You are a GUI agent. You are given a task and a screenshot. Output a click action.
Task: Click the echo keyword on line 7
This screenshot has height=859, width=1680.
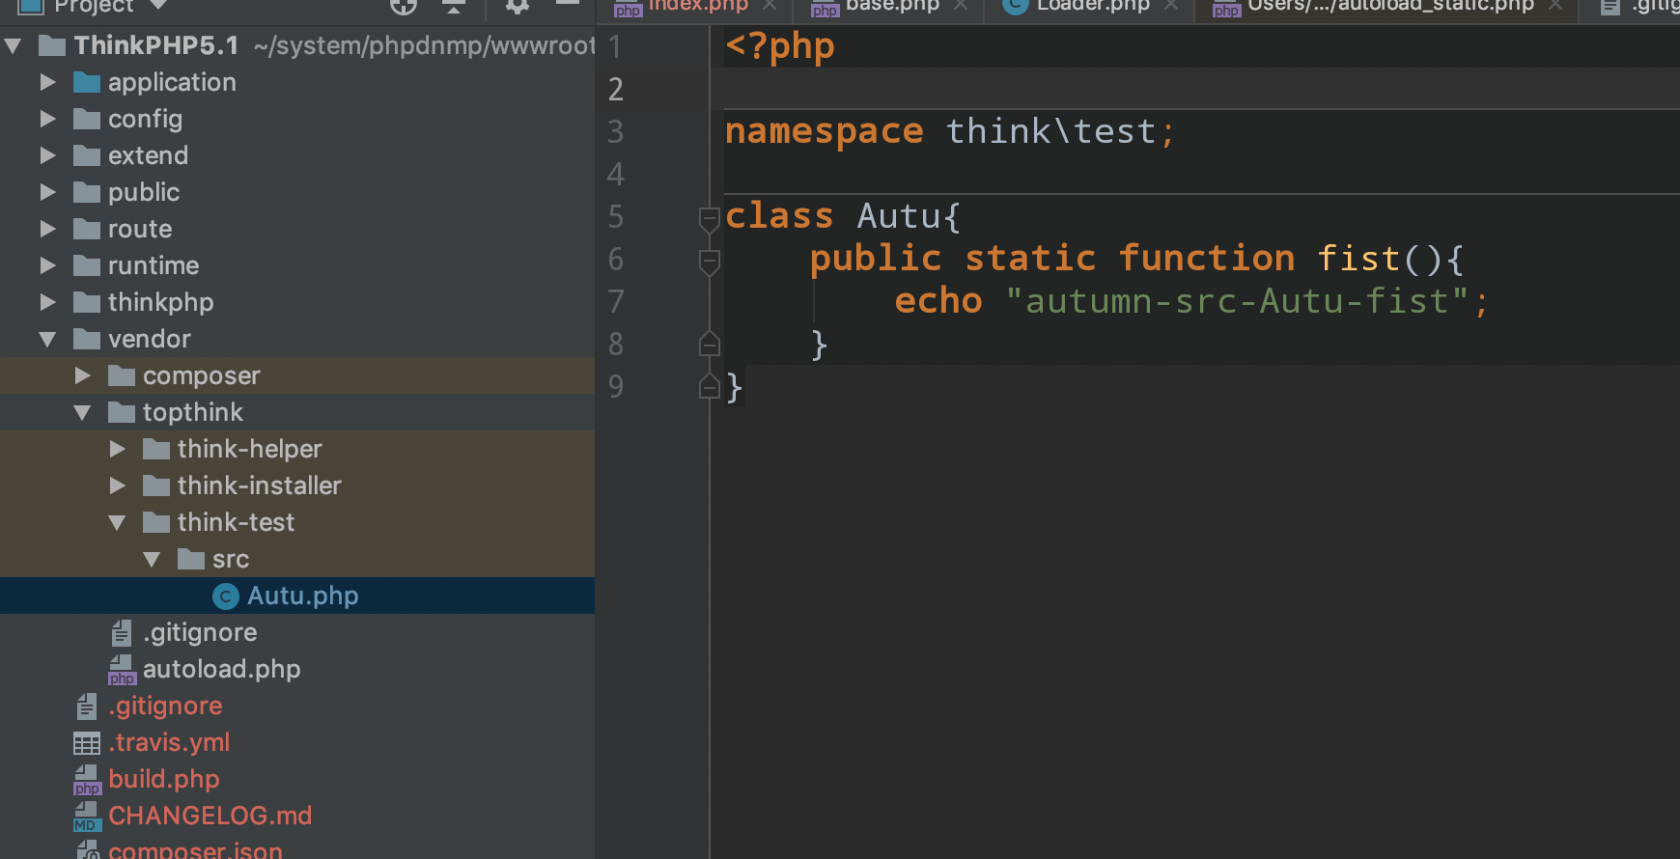point(938,301)
